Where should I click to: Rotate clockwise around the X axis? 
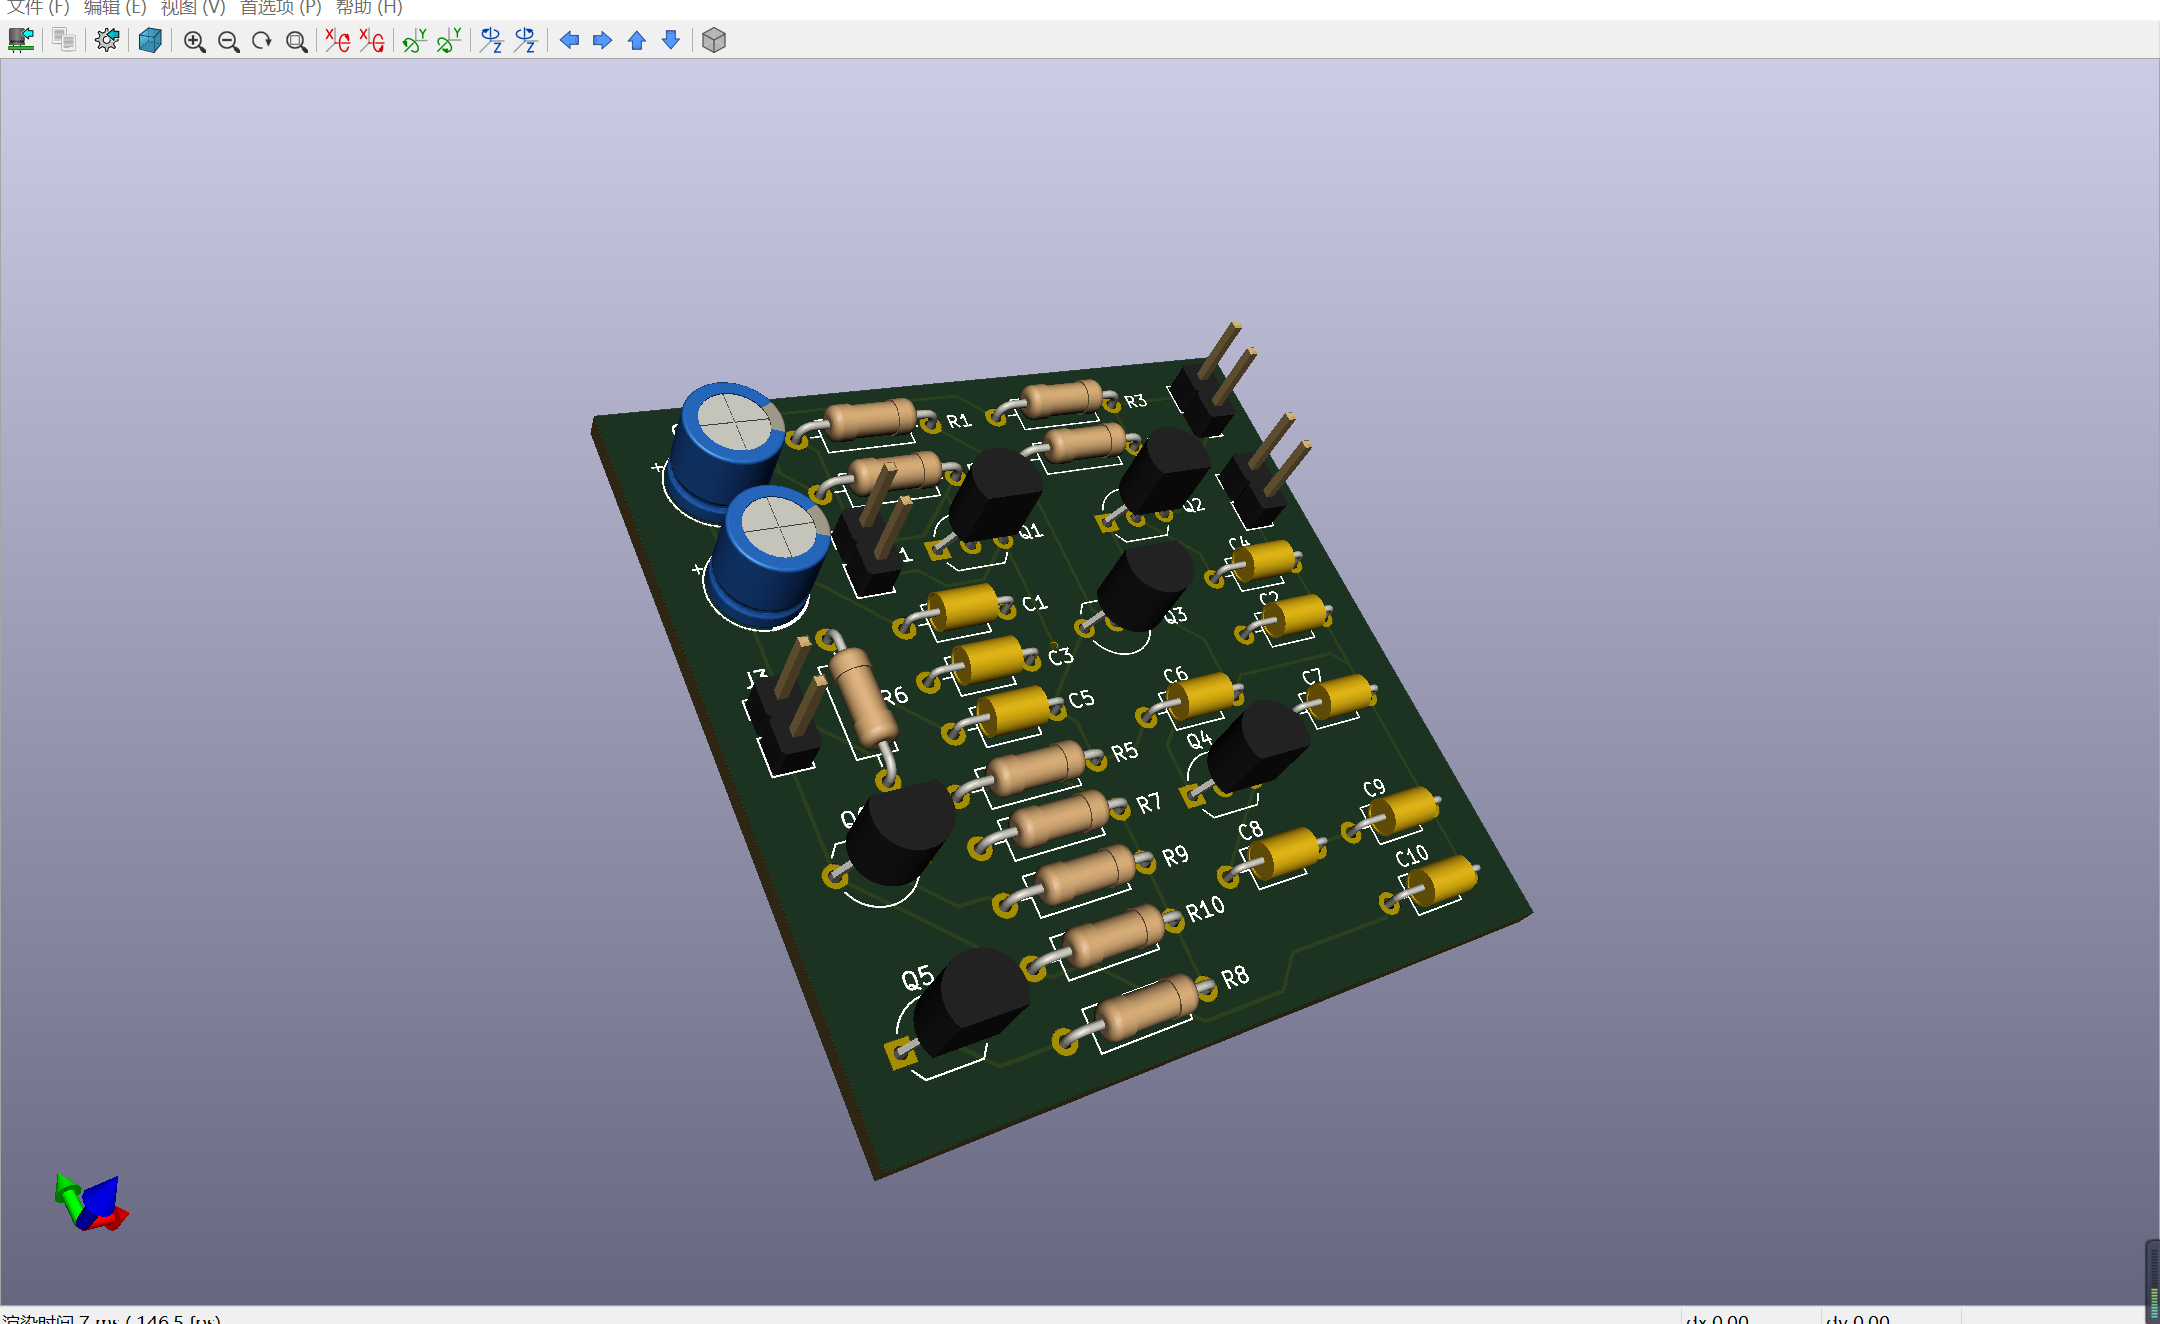tap(337, 40)
